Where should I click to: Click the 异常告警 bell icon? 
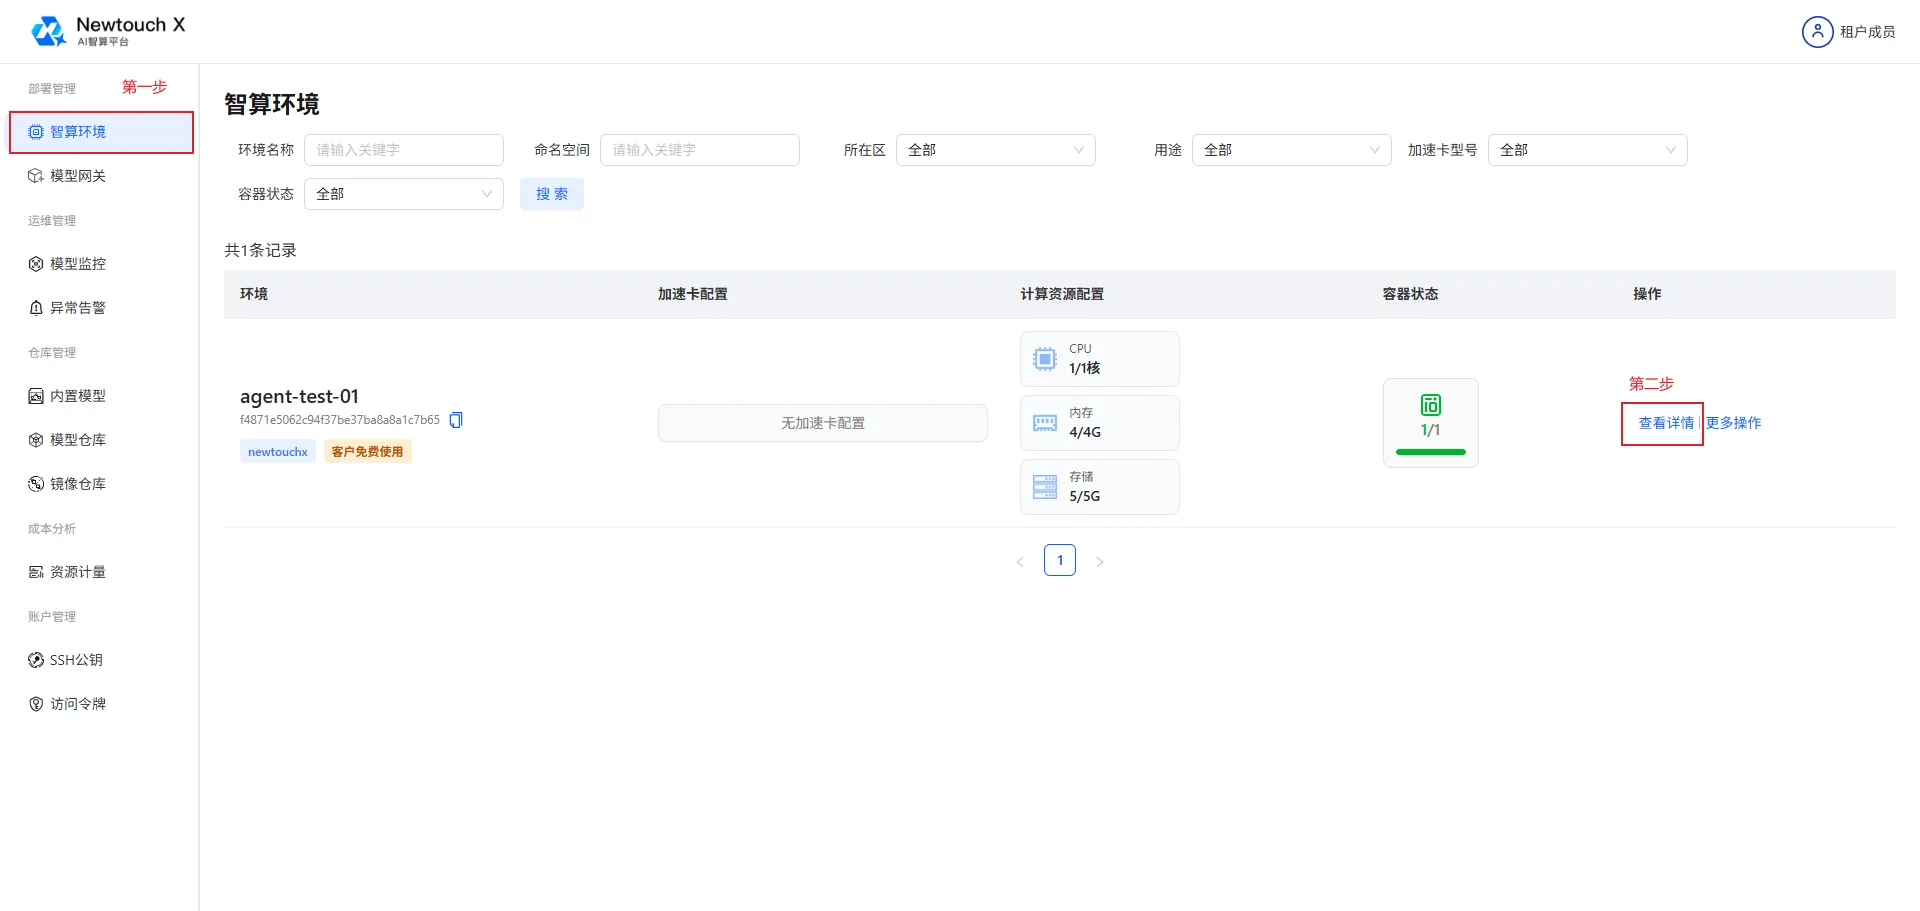click(x=36, y=308)
